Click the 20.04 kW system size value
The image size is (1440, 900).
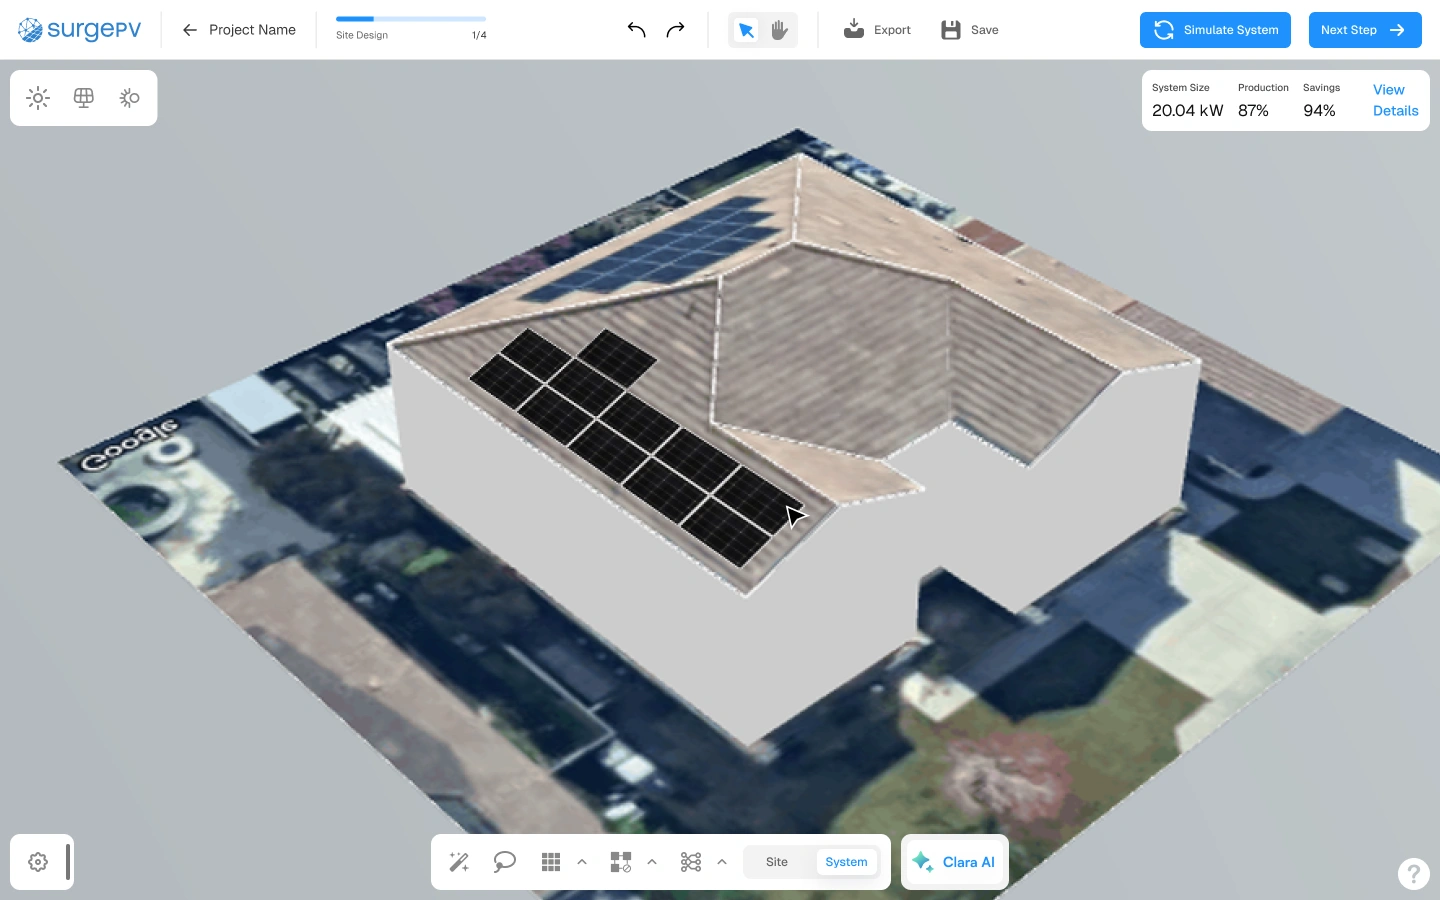coord(1187,111)
